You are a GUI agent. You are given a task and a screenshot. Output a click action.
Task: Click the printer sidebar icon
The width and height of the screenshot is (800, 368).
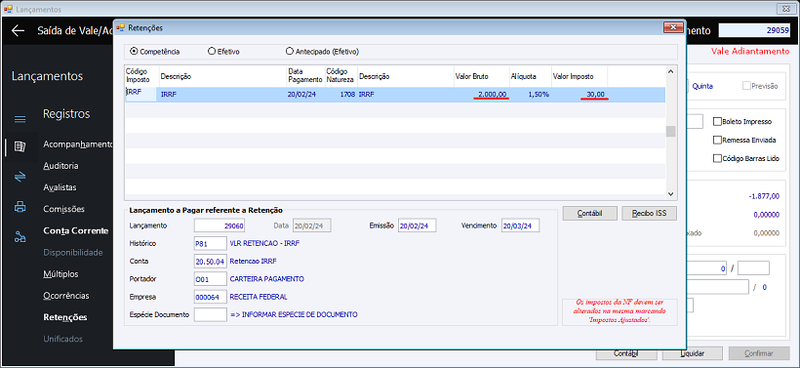point(20,207)
